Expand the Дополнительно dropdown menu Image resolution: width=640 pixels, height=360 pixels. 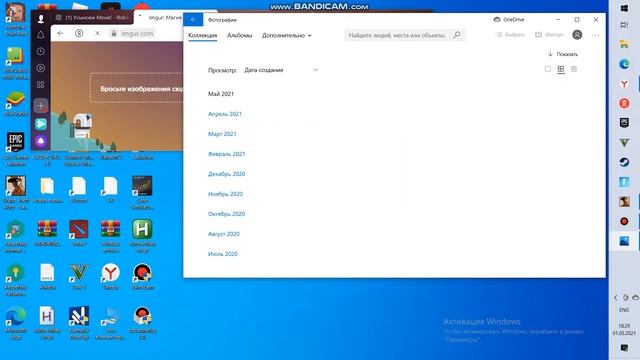point(287,36)
